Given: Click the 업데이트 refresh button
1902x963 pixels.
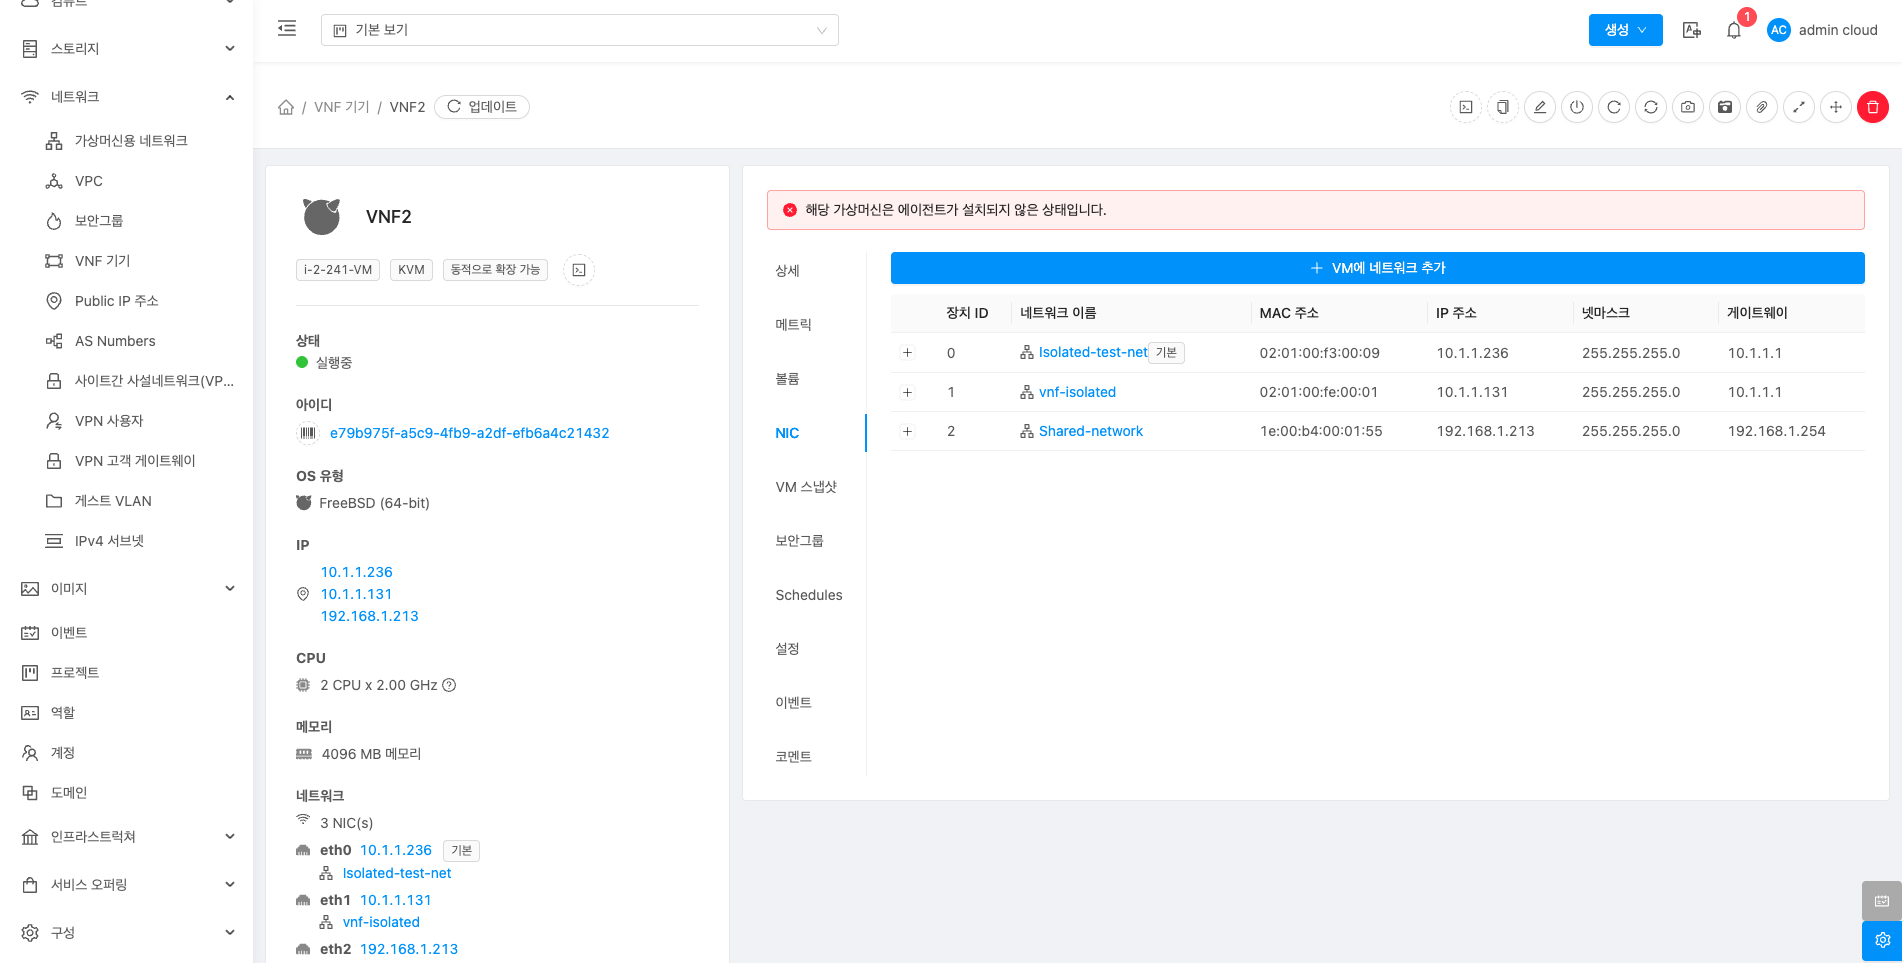Looking at the screenshot, I should pyautogui.click(x=482, y=107).
